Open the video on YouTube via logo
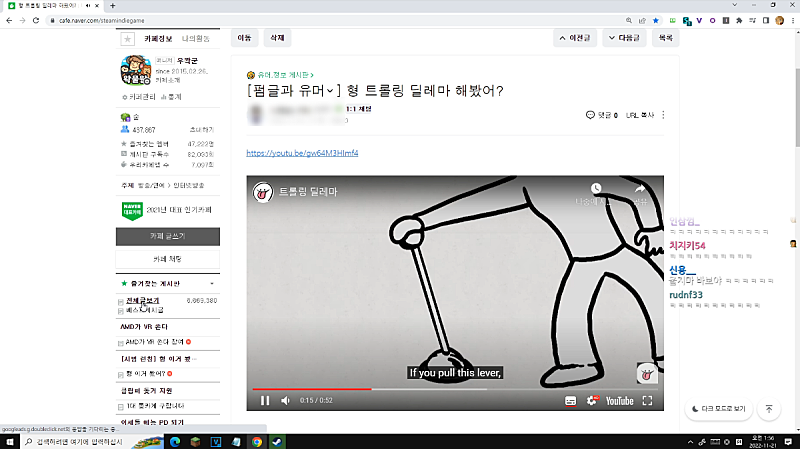800x449 pixels. [x=619, y=401]
